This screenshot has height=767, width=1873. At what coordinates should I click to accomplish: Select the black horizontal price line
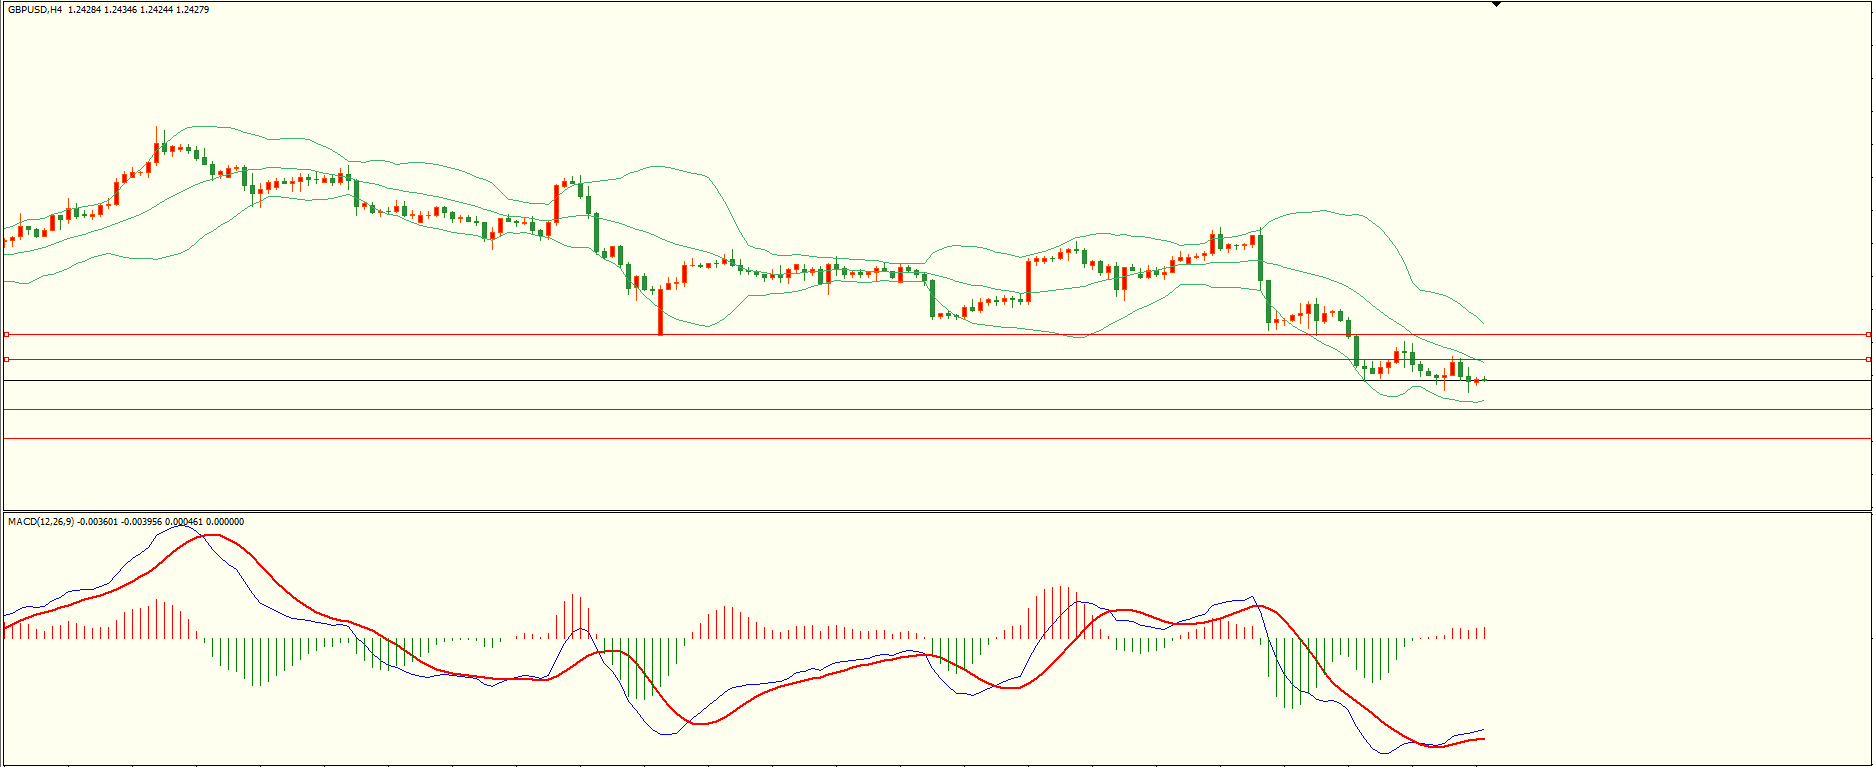[x=900, y=381]
